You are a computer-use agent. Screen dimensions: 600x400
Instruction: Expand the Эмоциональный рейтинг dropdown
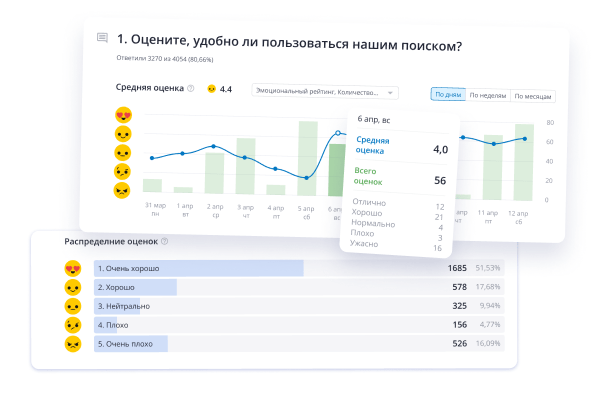pos(325,92)
